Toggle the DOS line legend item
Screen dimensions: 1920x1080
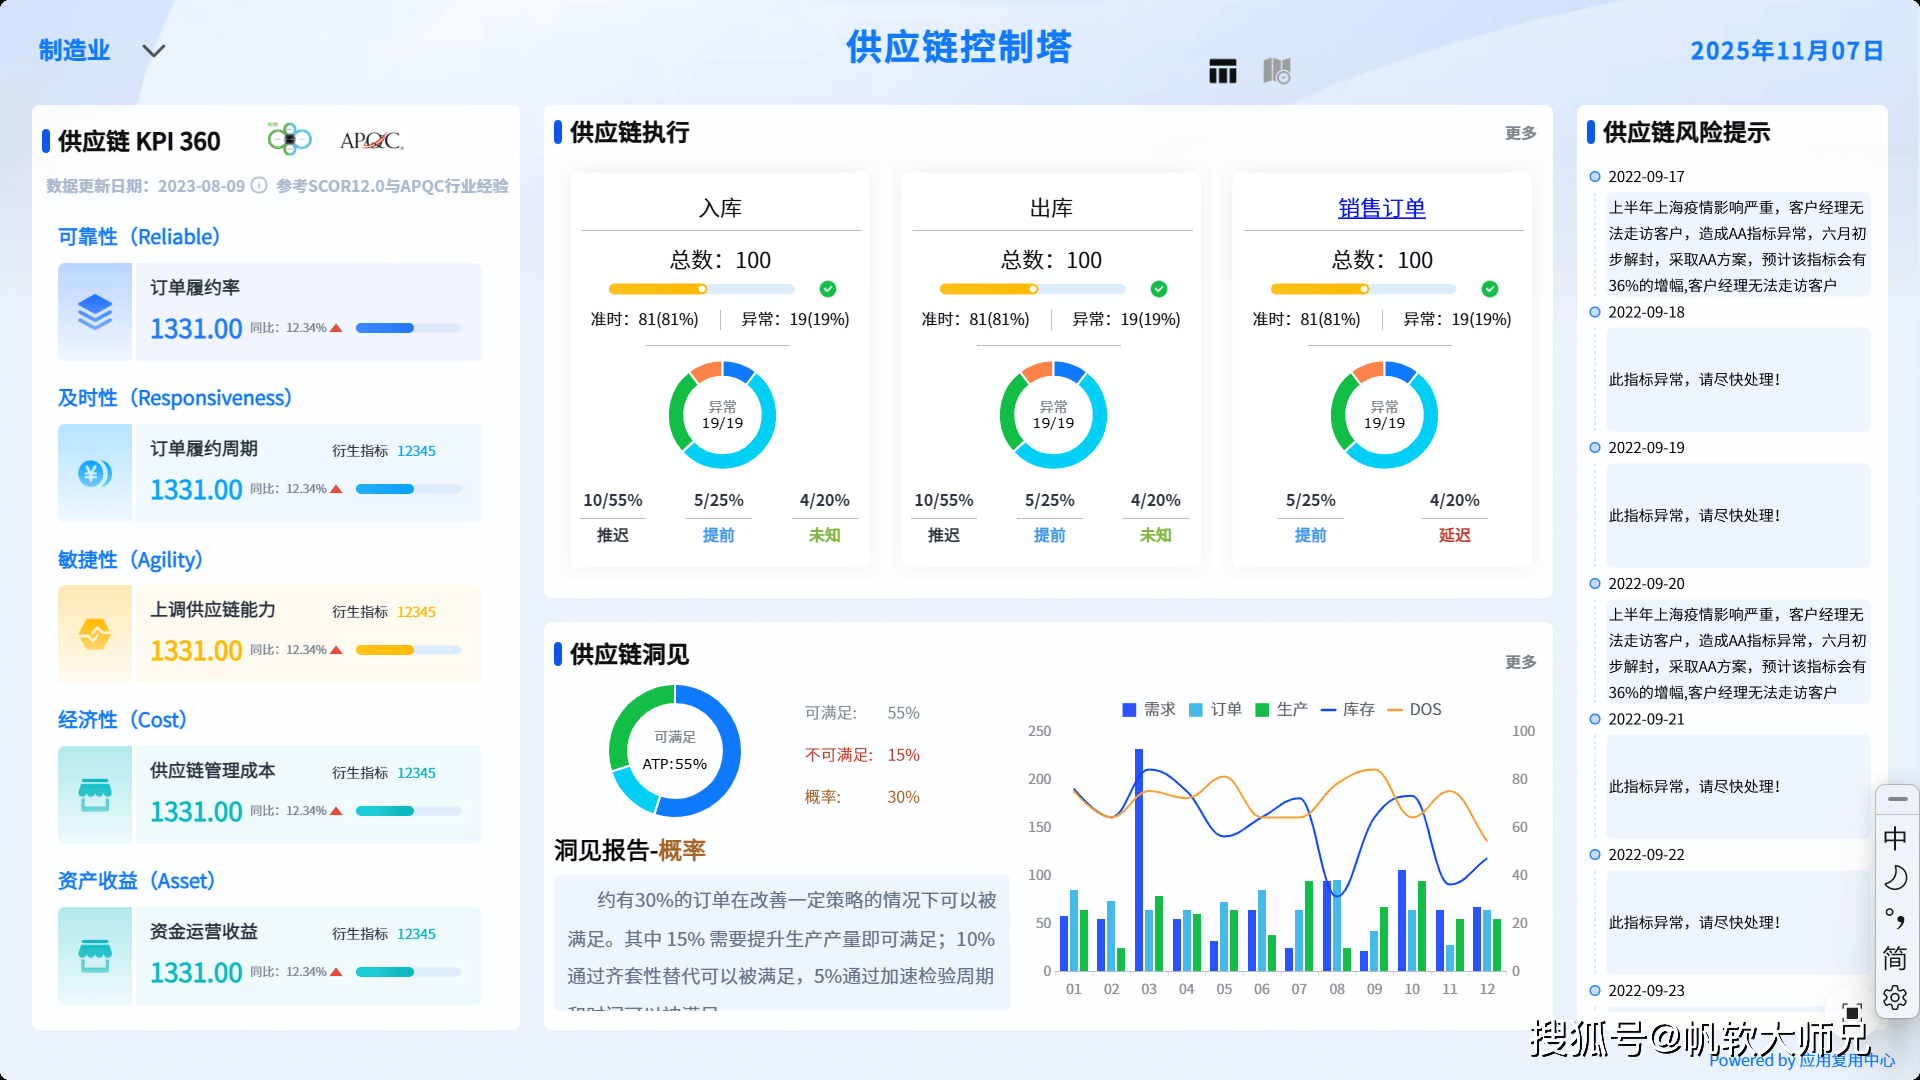coord(1414,709)
